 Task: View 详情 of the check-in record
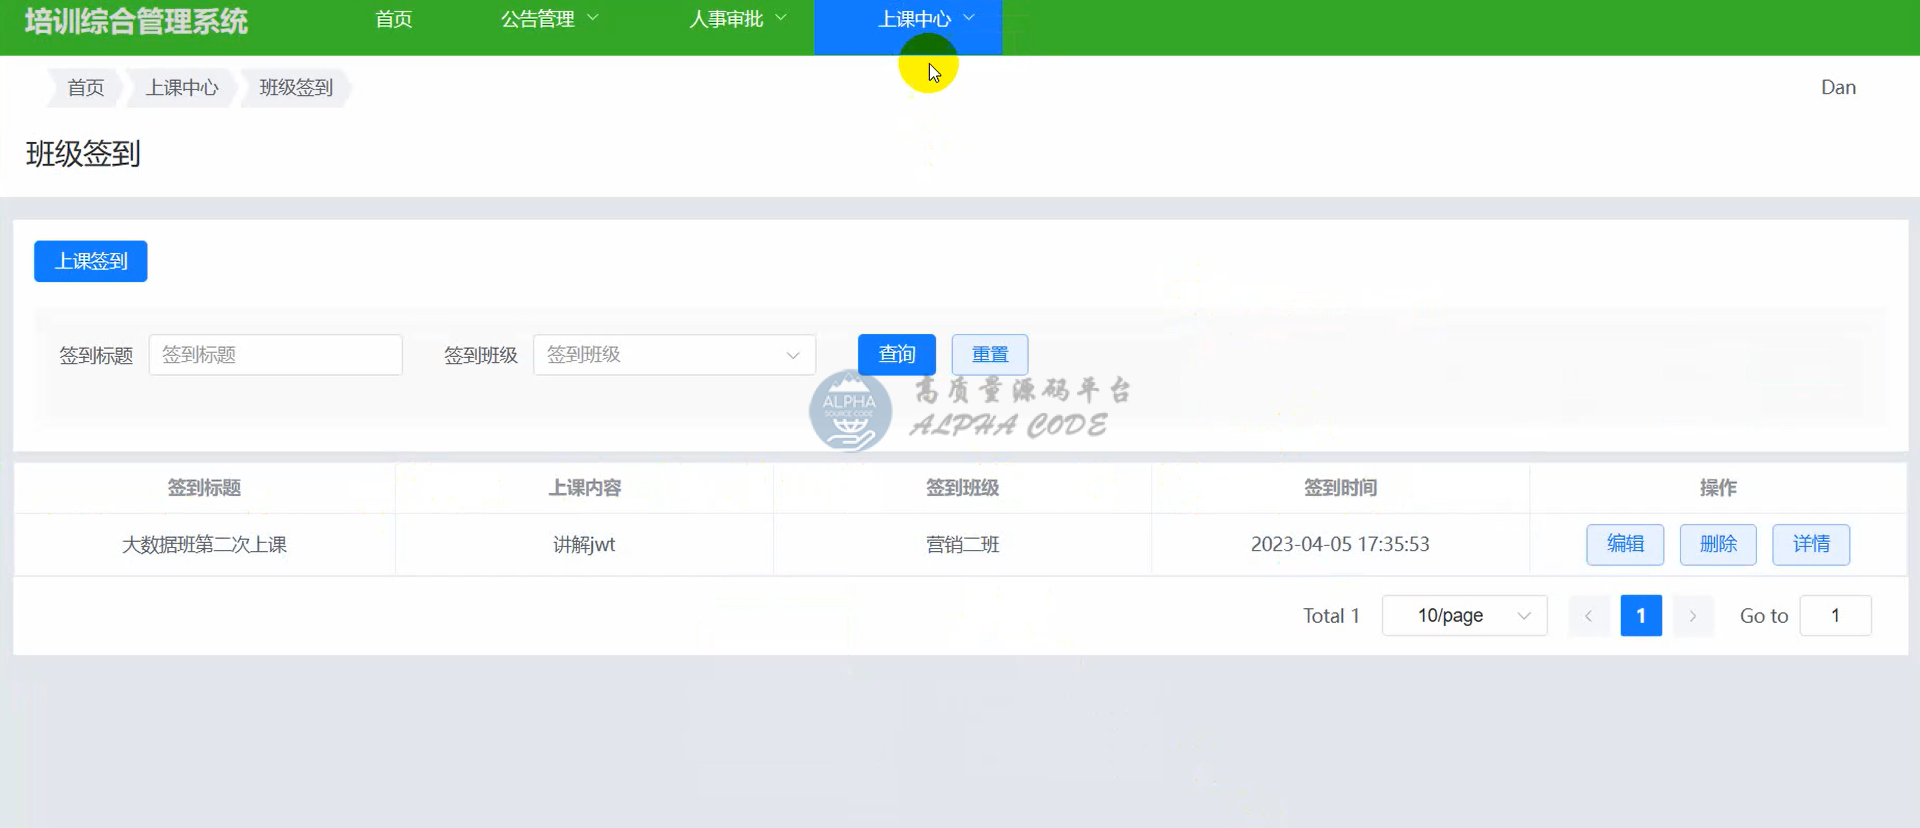click(1810, 544)
